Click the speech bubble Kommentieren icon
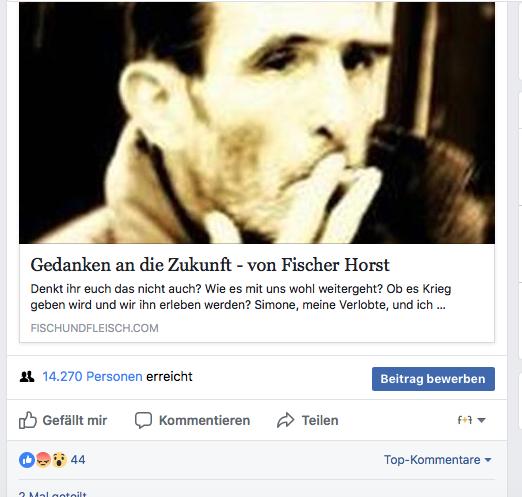Viewport: 522px width, 497px height. pyautogui.click(x=143, y=420)
